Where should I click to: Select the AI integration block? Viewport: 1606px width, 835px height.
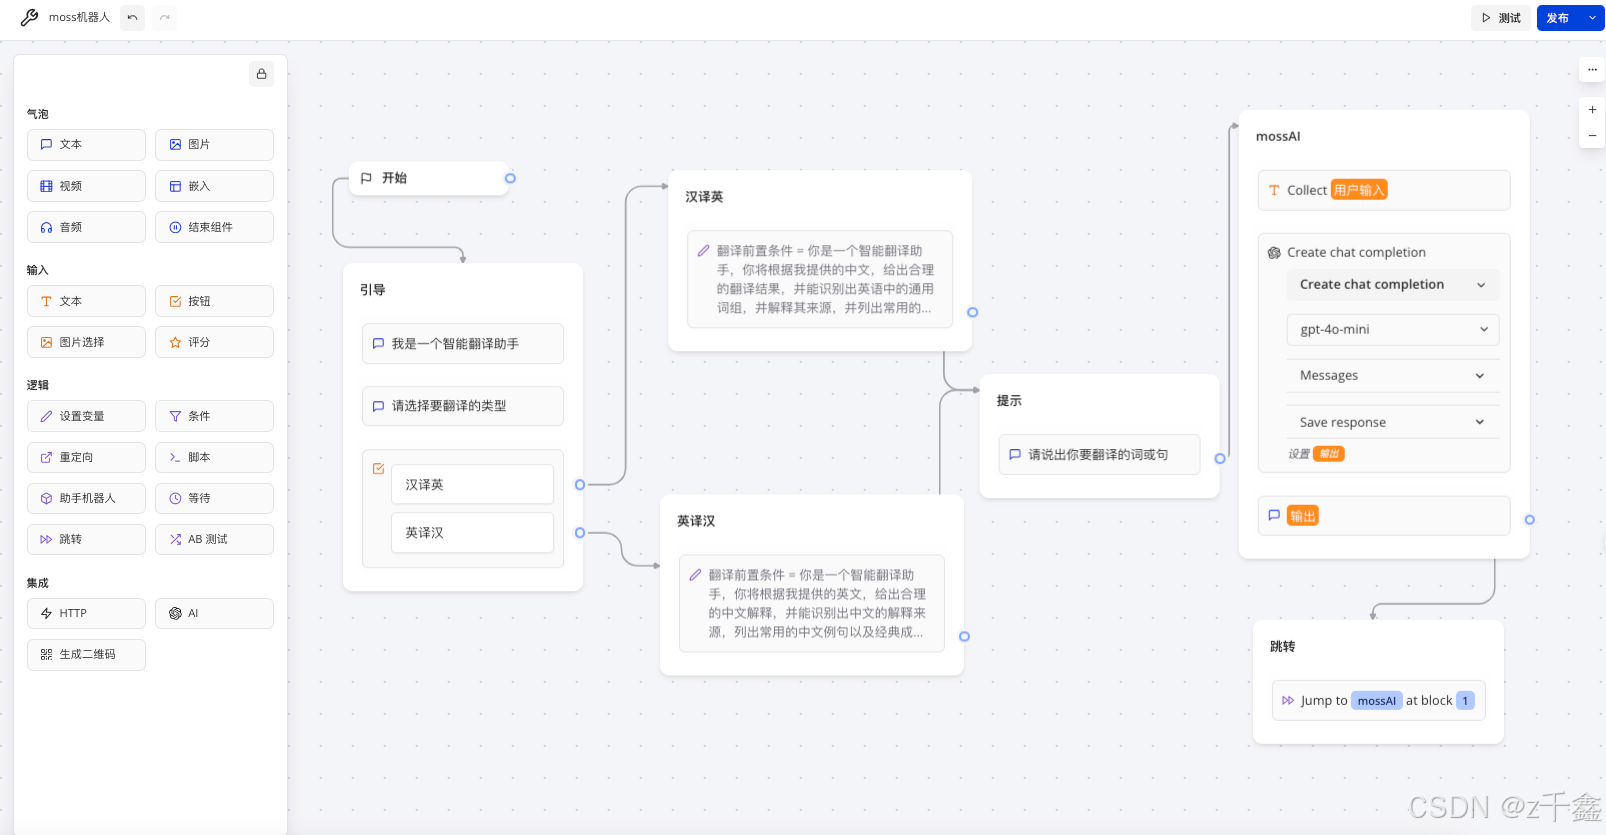(214, 613)
